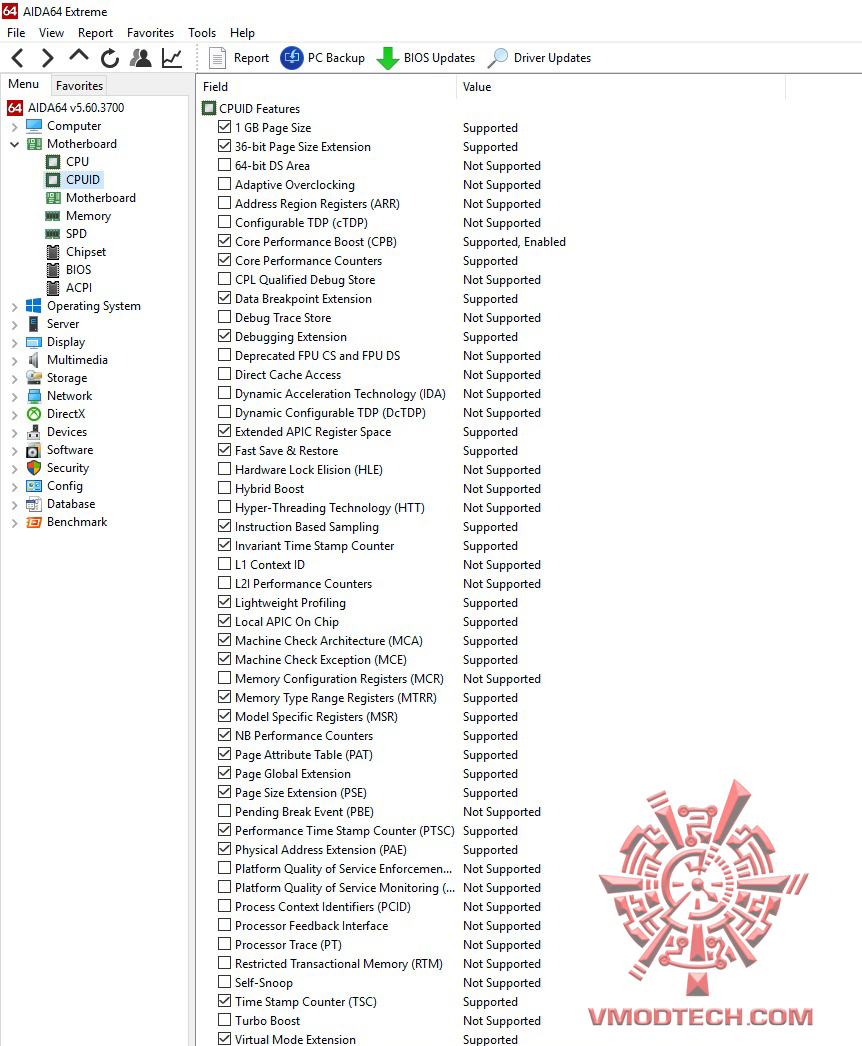The image size is (862, 1046).
Task: Open the Favorites menu in menu bar
Action: (150, 33)
